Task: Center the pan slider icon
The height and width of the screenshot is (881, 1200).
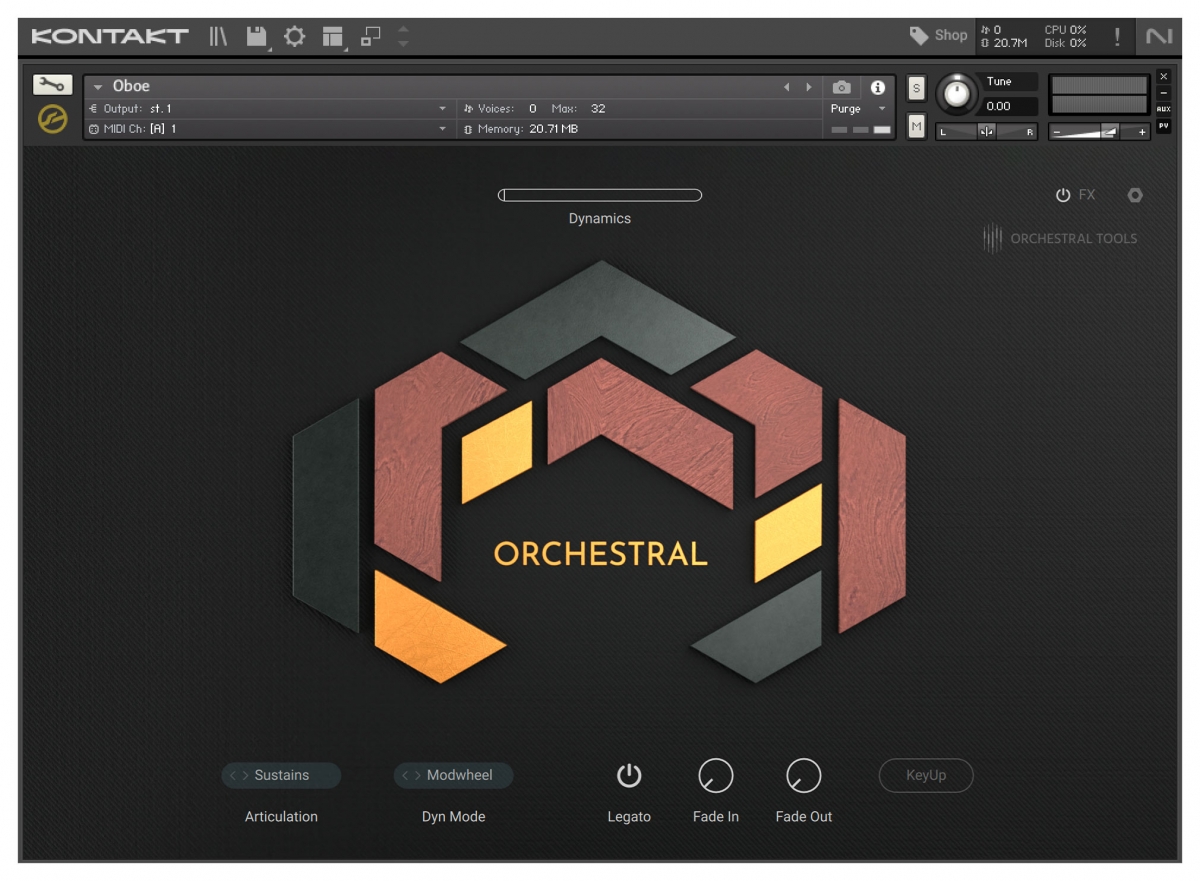Action: pyautogui.click(x=986, y=131)
